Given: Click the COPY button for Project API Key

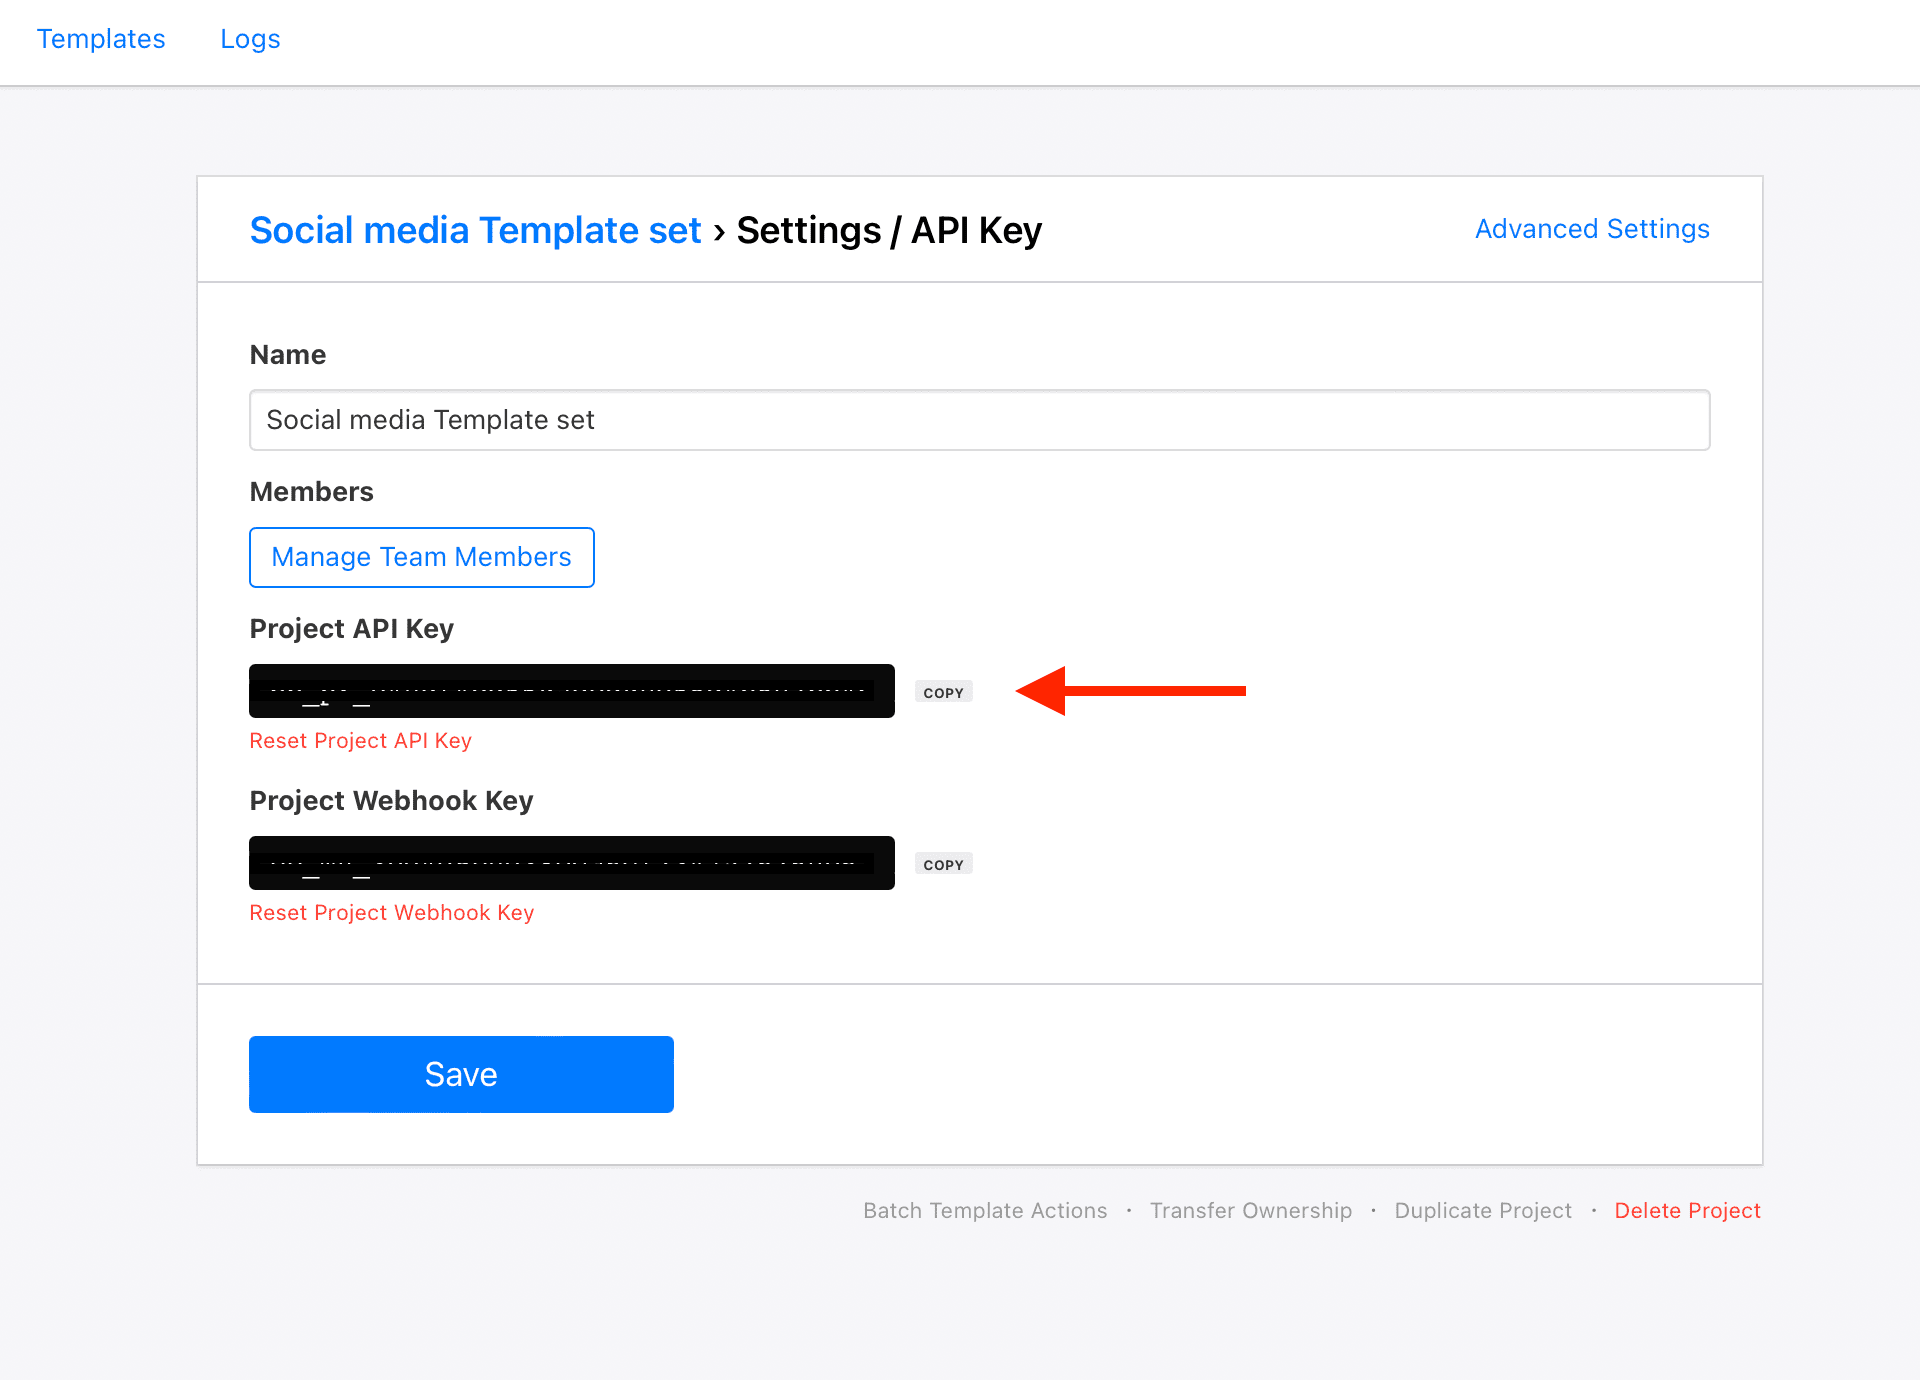Looking at the screenshot, I should pyautogui.click(x=944, y=690).
